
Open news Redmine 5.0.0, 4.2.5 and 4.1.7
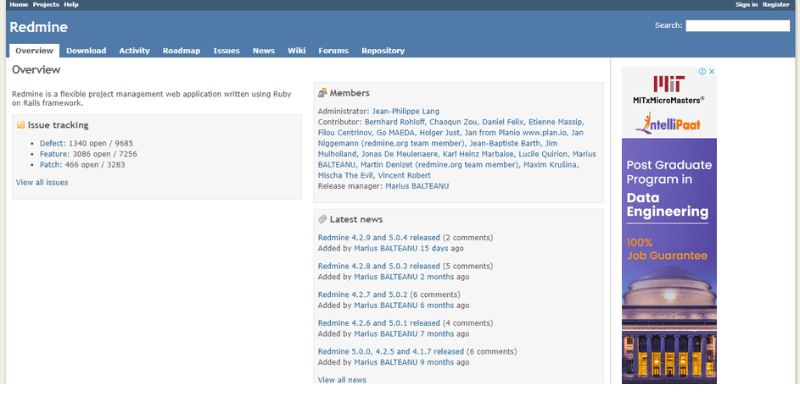(x=391, y=352)
